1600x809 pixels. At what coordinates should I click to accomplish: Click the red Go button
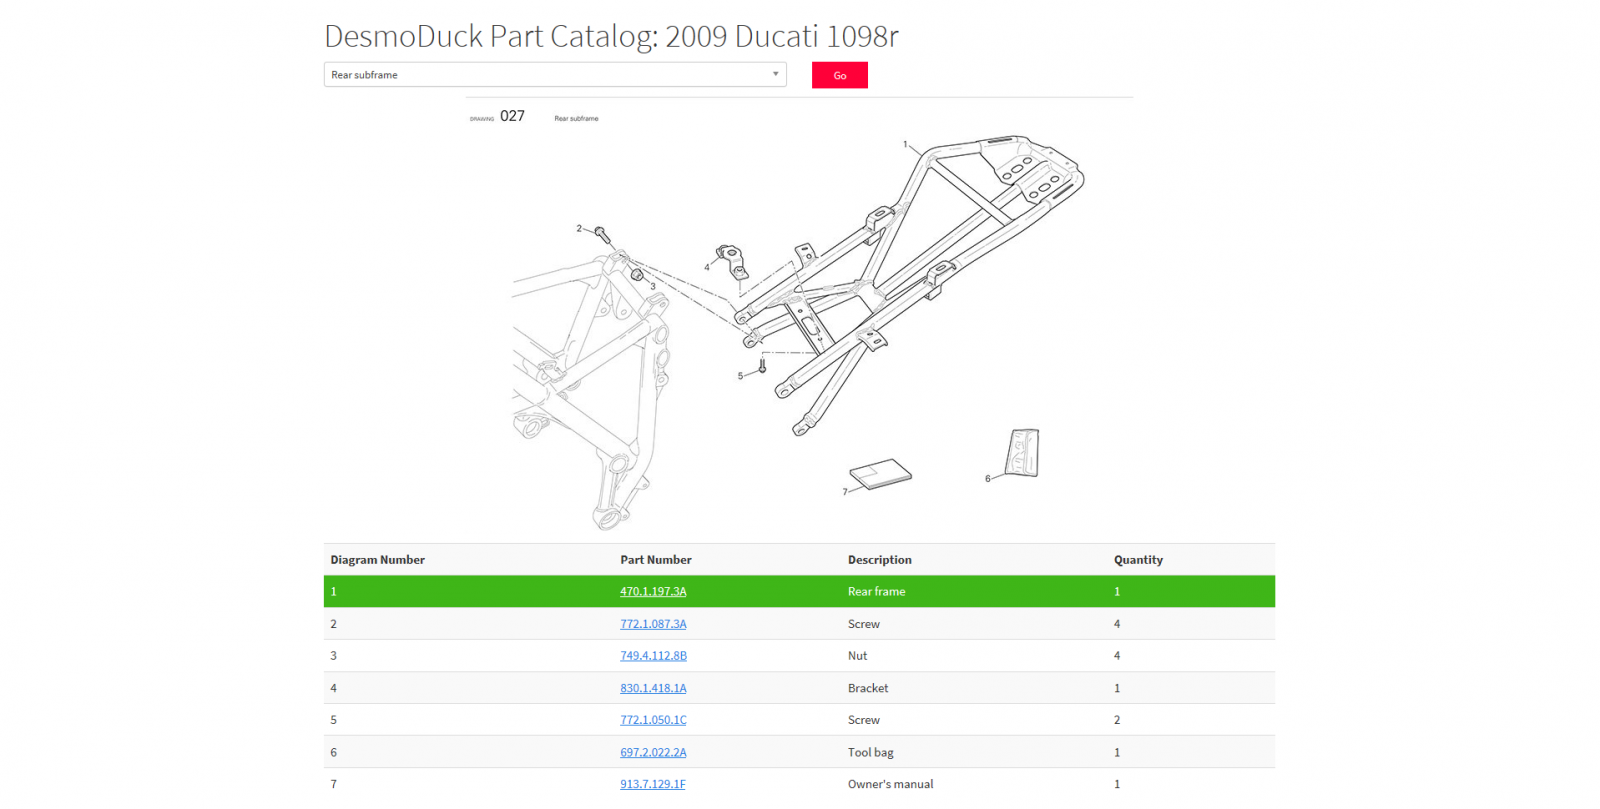839,75
